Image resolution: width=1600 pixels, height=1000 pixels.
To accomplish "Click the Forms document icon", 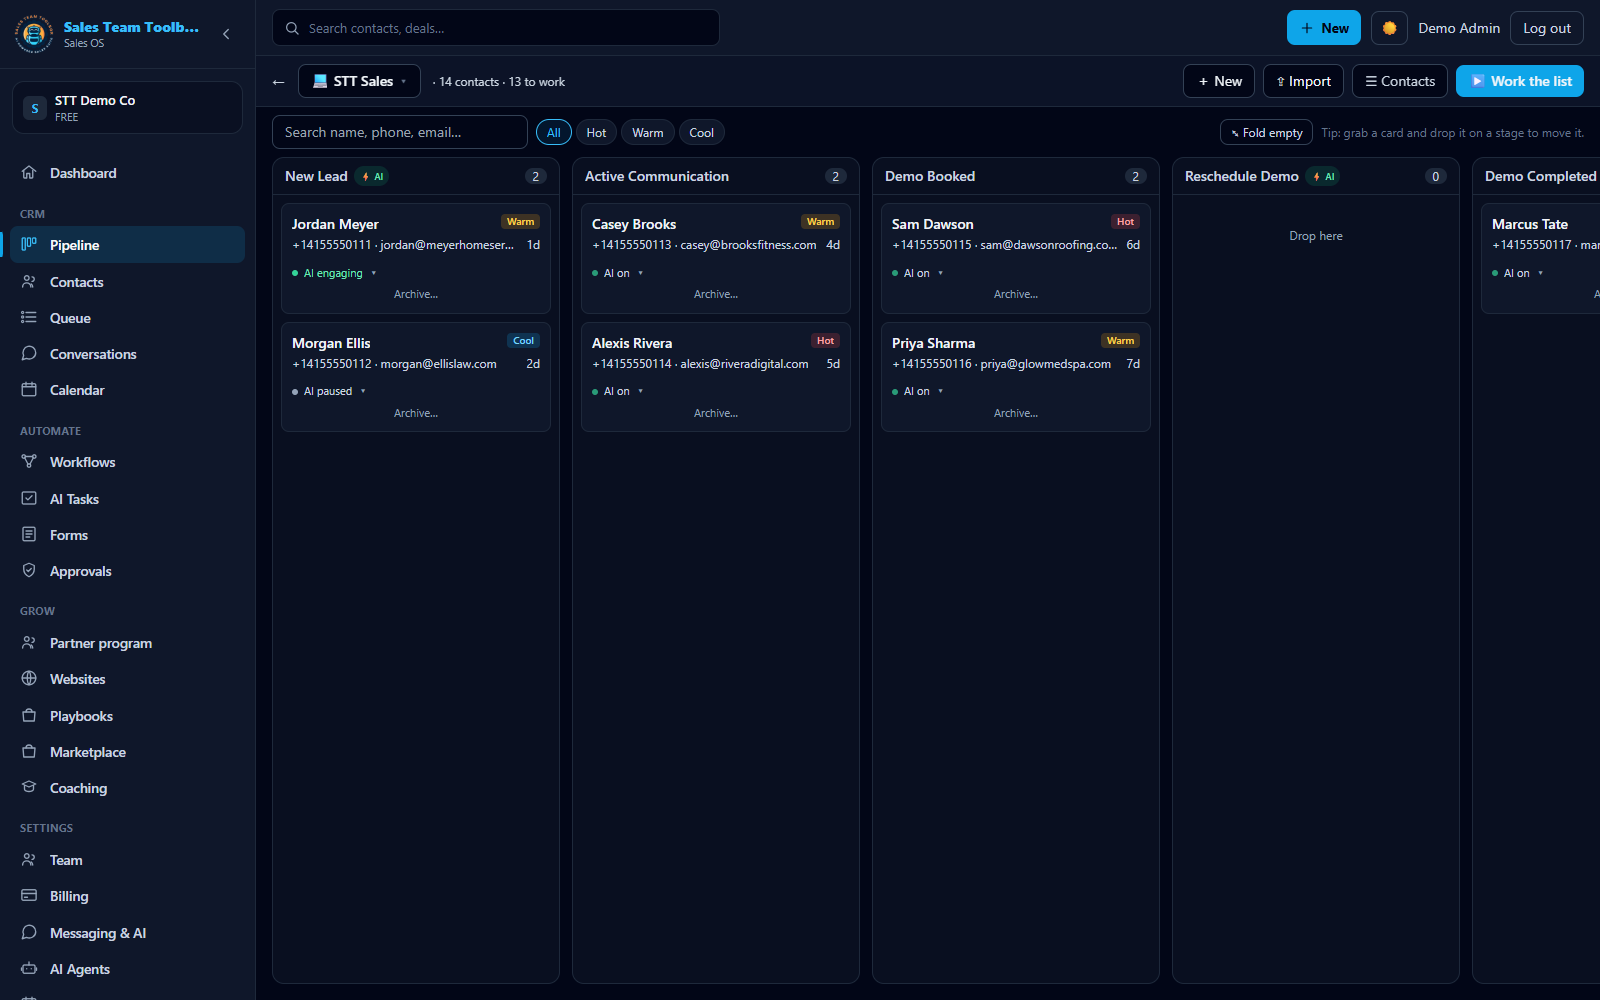I will 29,535.
